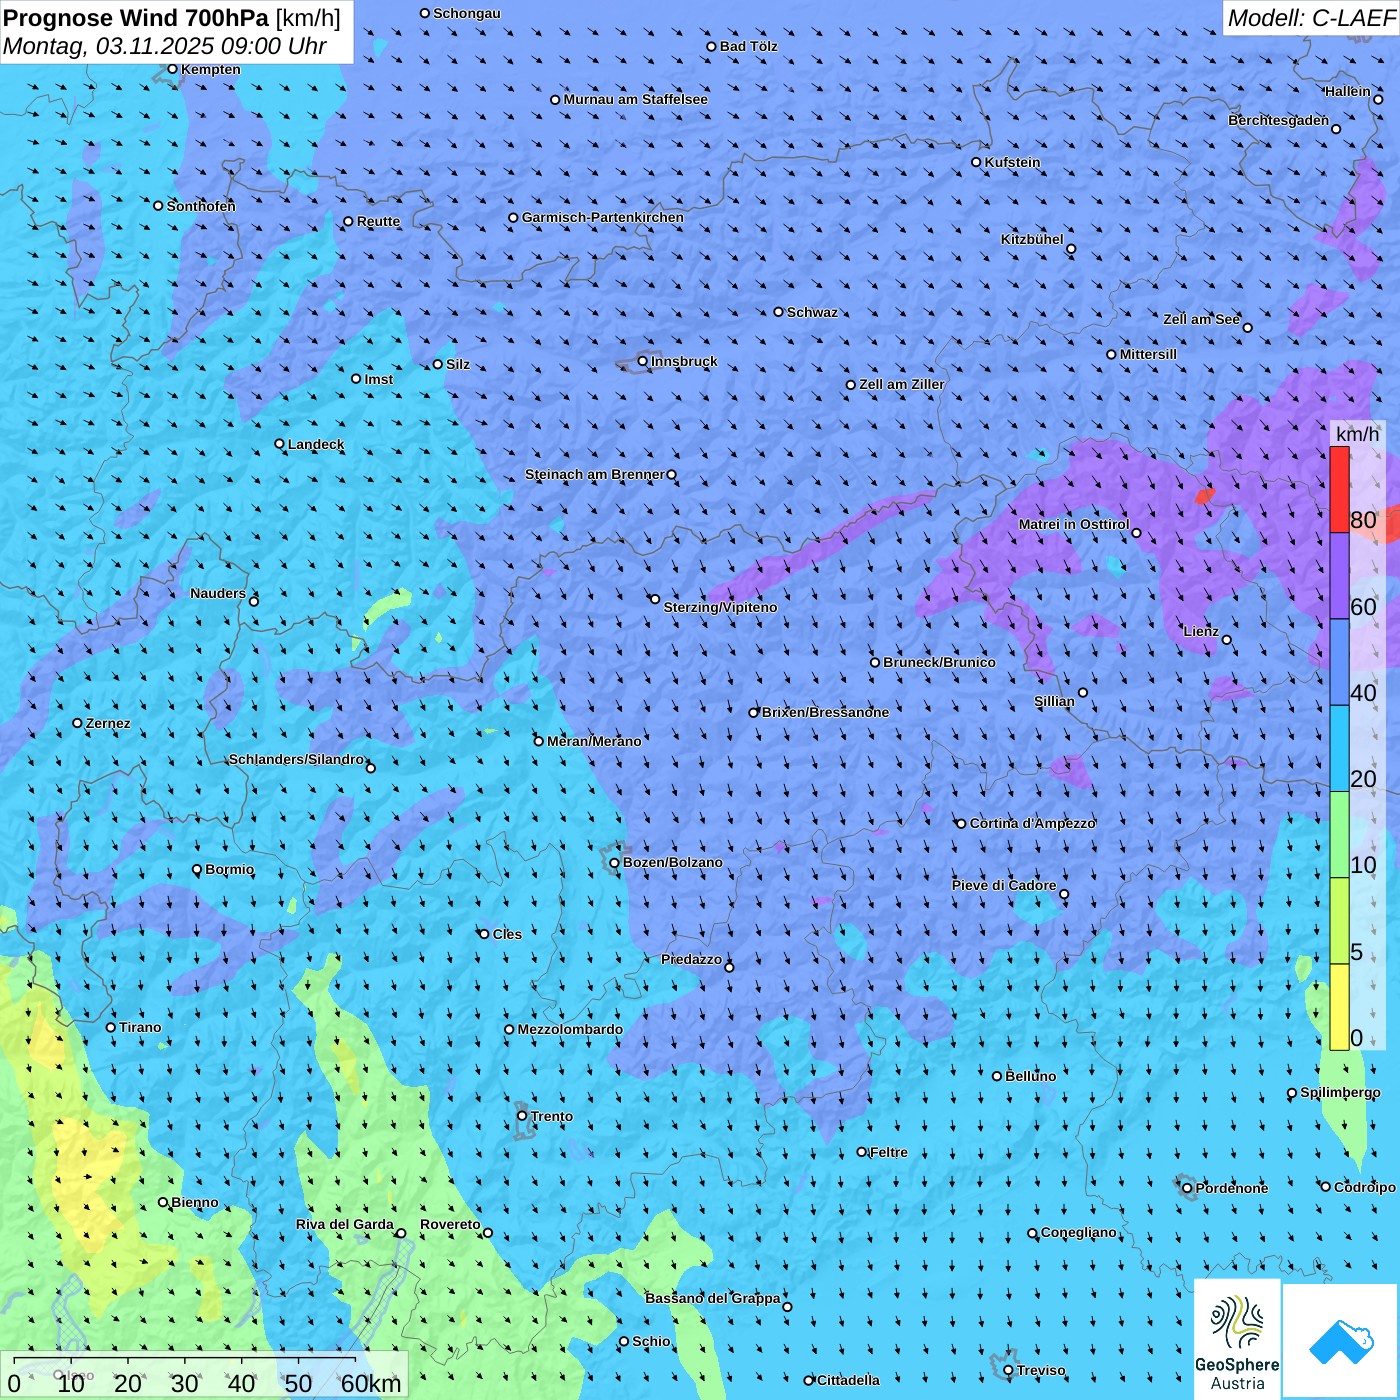
Task: Click the Kempten city marker
Action: [x=173, y=69]
